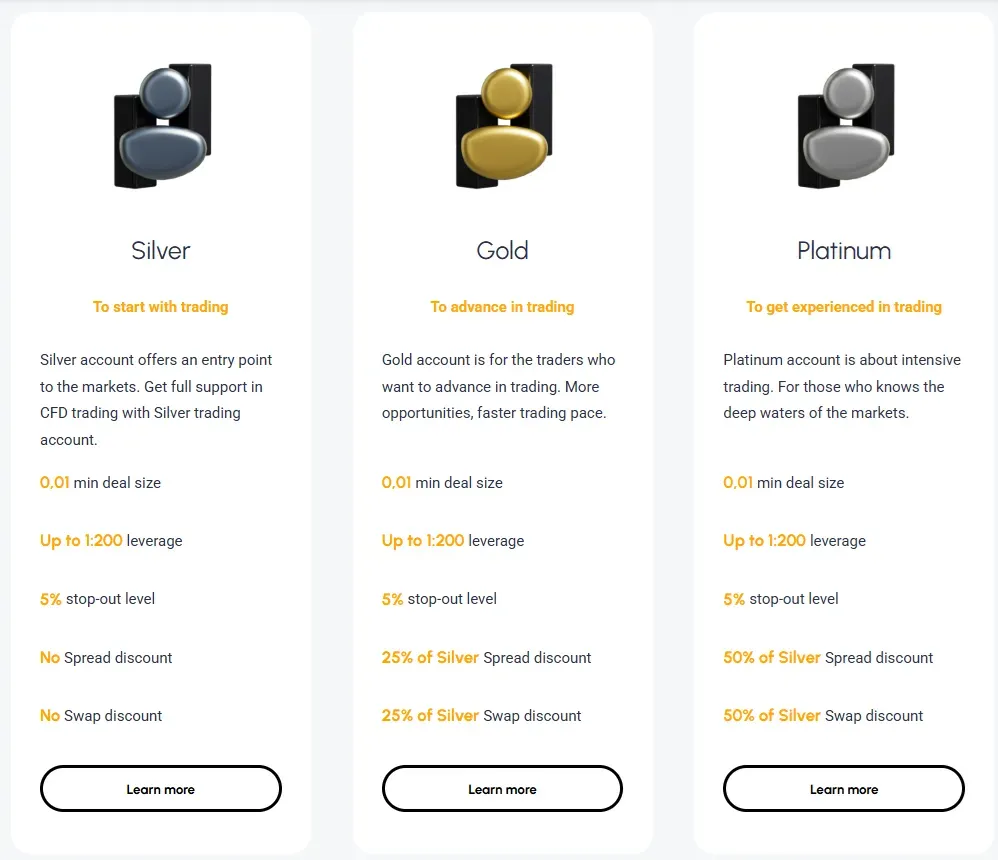Click the 'To advance in trading' tagline

(503, 307)
